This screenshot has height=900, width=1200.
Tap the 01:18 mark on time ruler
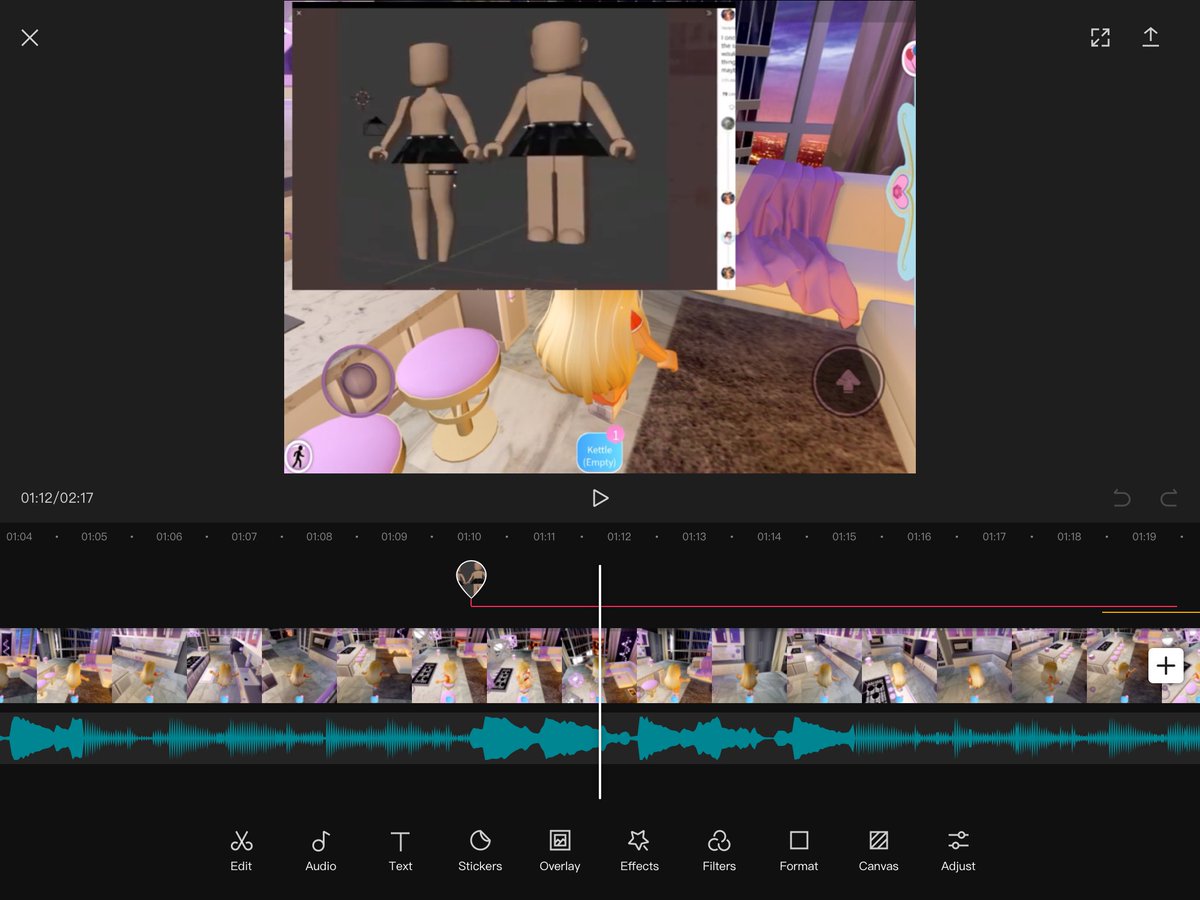tap(1069, 537)
